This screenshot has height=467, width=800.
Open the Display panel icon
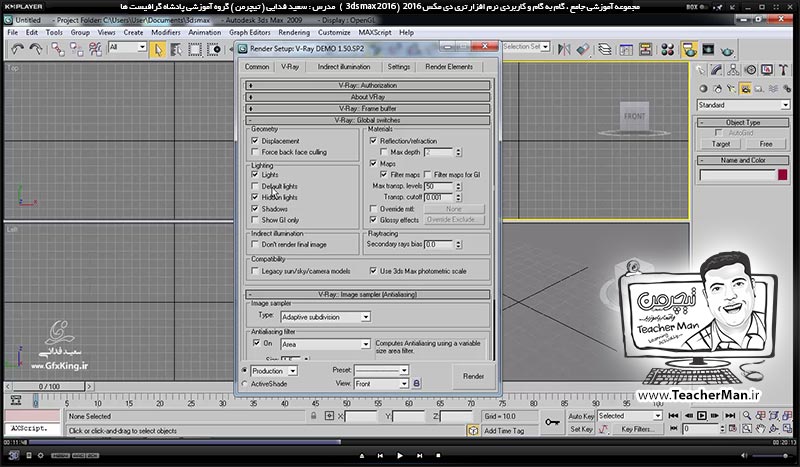(767, 70)
